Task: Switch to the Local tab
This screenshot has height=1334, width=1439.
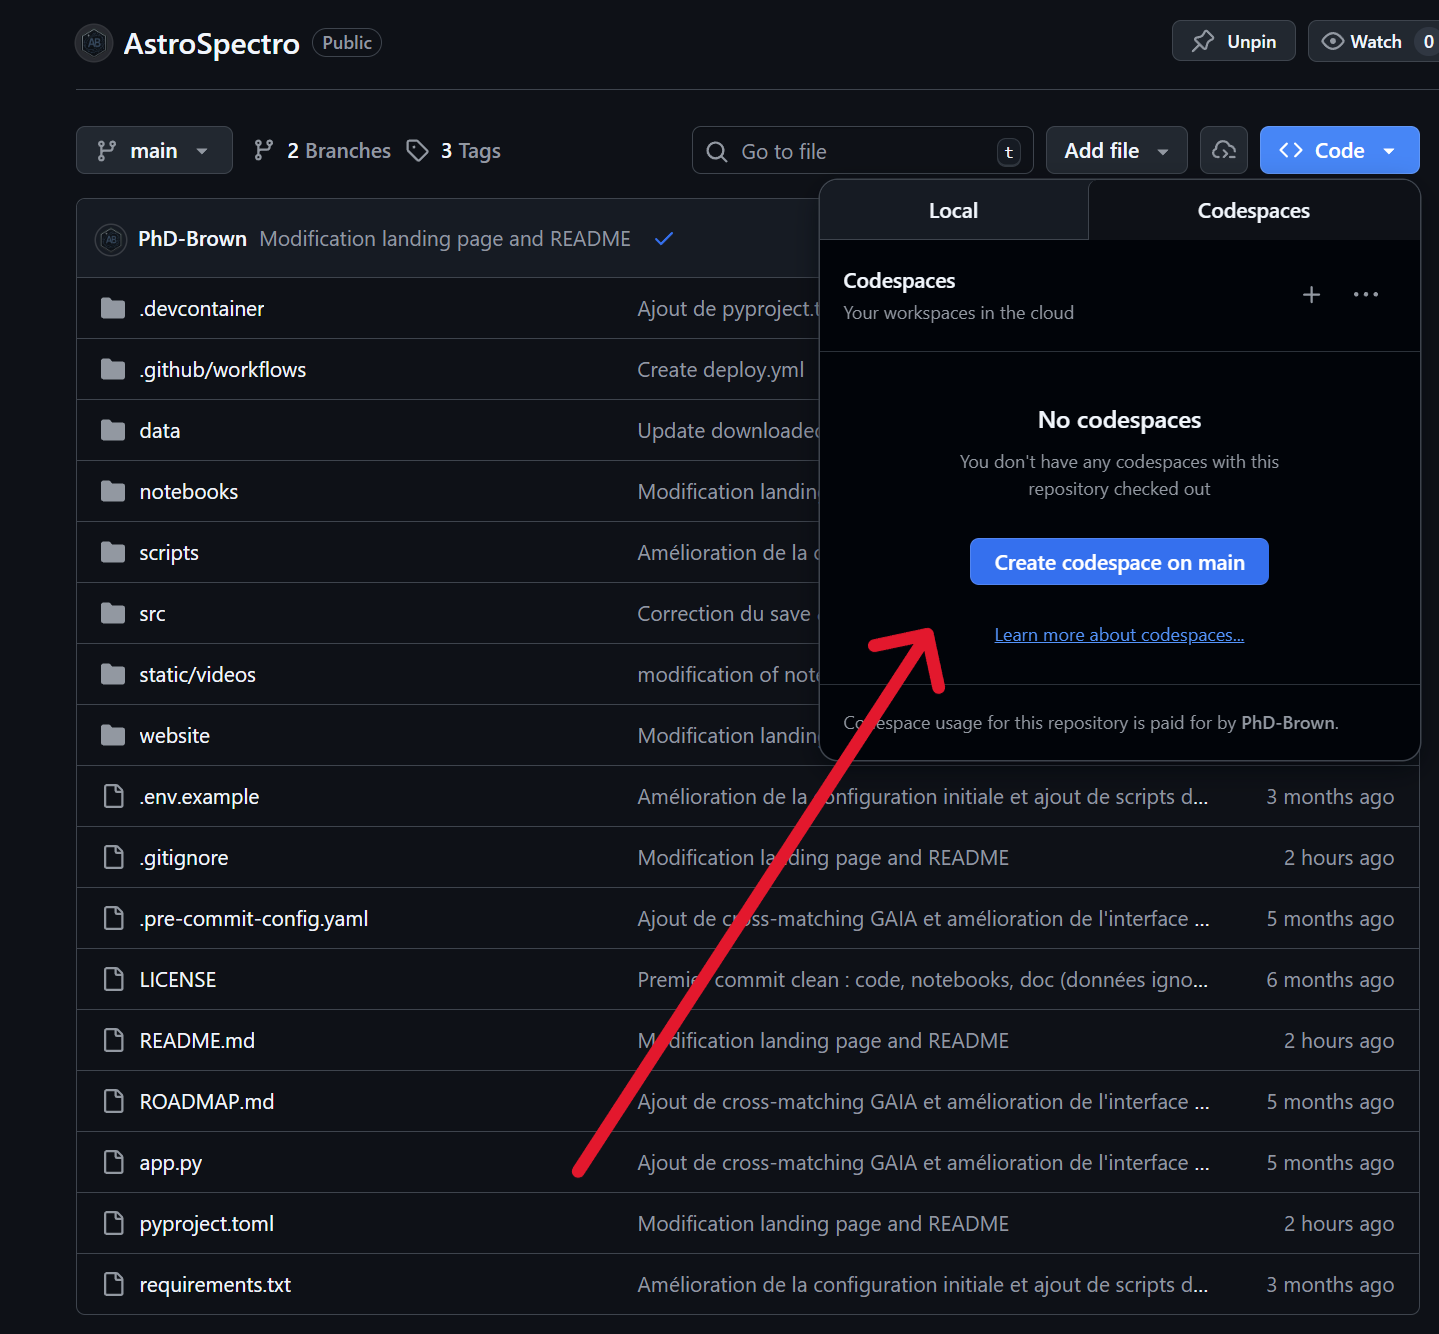Action: pos(953,211)
